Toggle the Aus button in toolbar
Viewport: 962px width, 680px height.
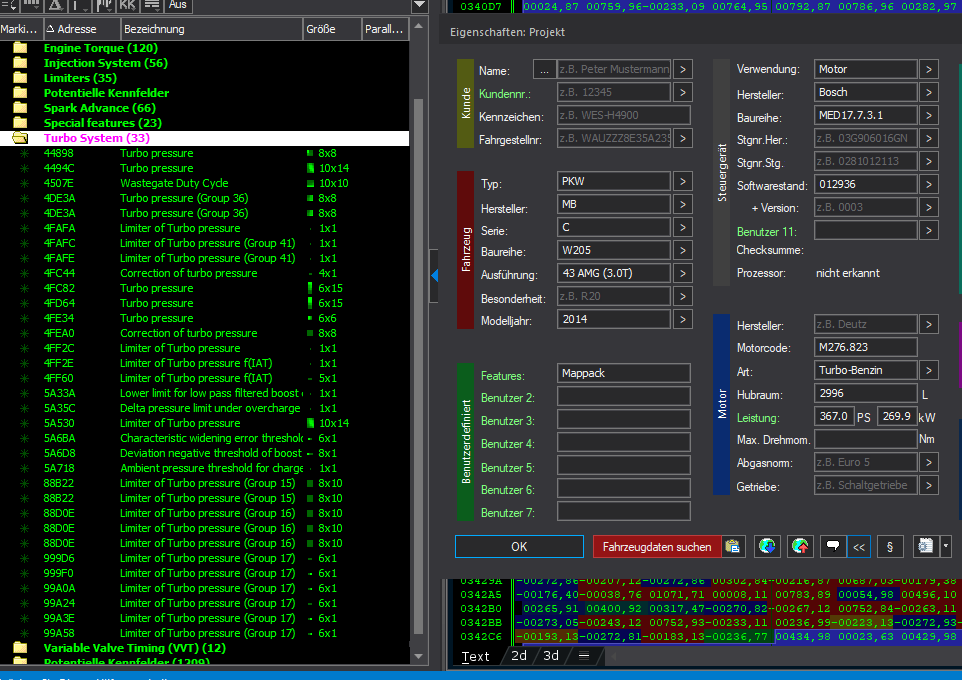tap(178, 5)
